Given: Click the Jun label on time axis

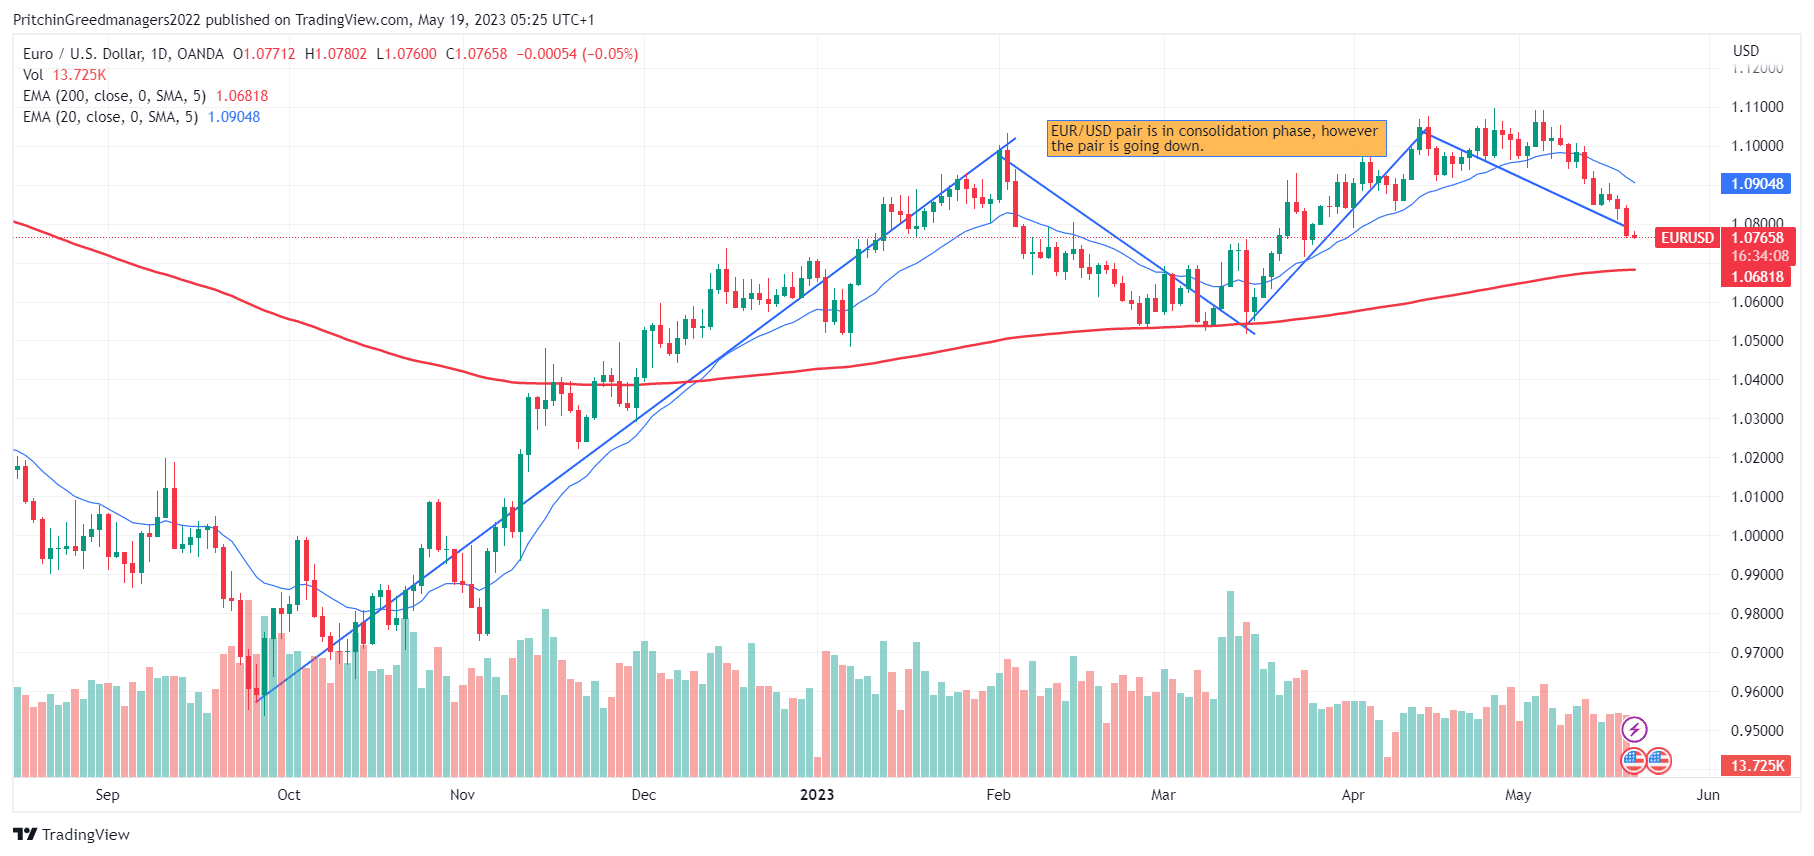Looking at the screenshot, I should pyautogui.click(x=1708, y=795).
